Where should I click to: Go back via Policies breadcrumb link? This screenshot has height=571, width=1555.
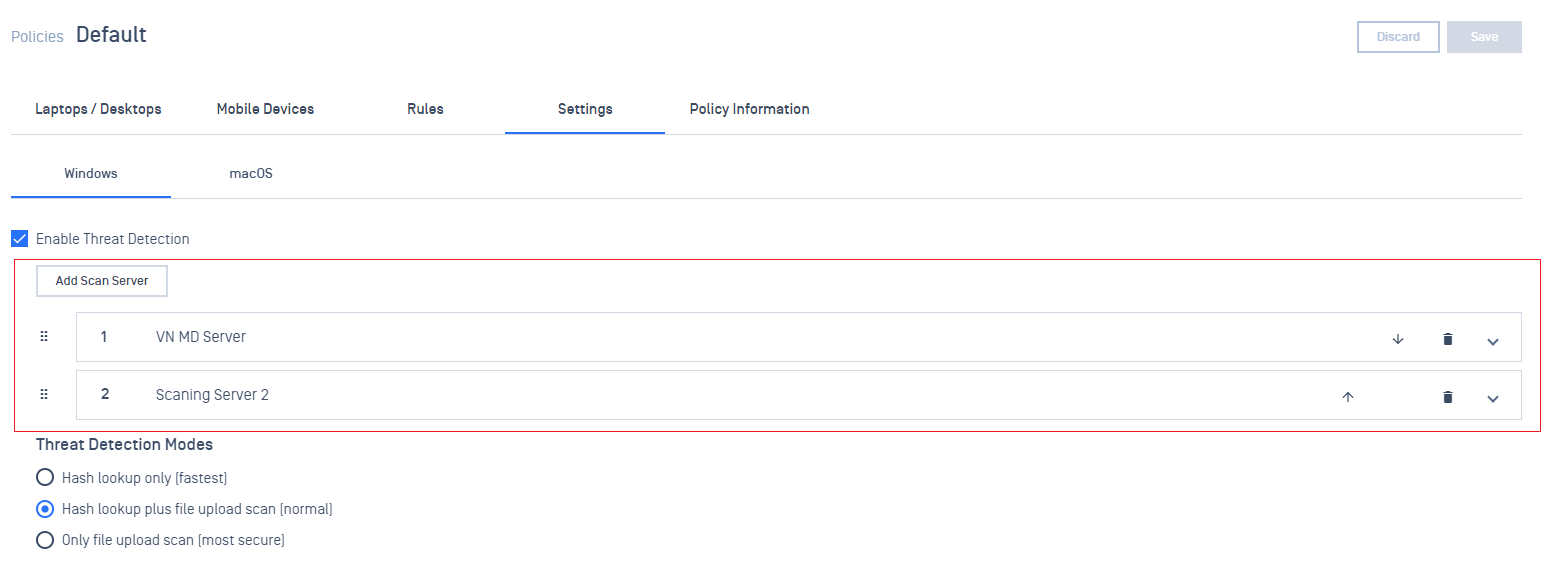pyautogui.click(x=37, y=36)
